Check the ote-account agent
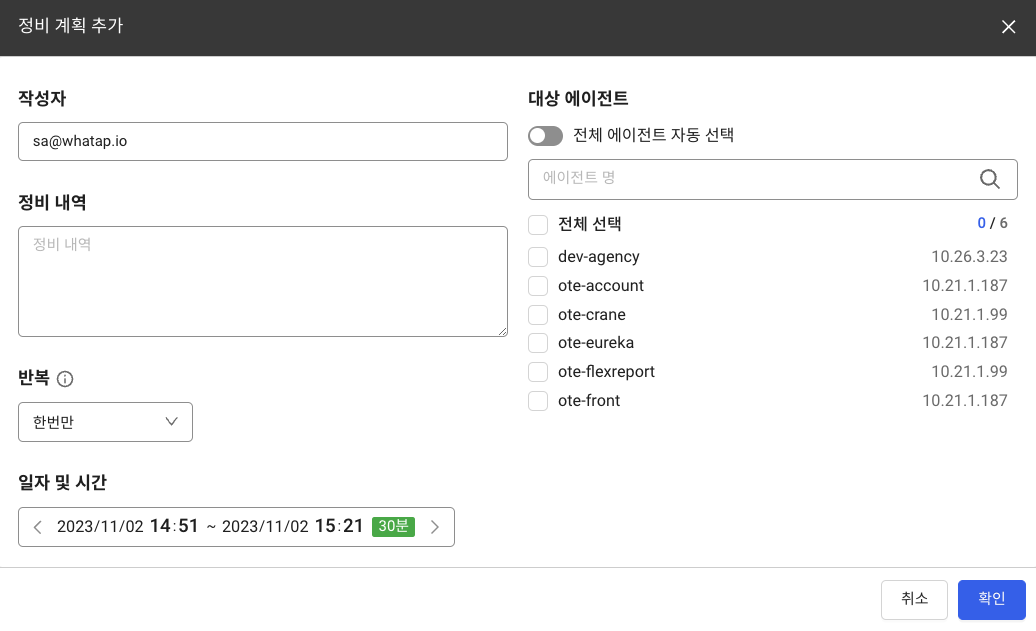The image size is (1036, 631). pos(538,285)
